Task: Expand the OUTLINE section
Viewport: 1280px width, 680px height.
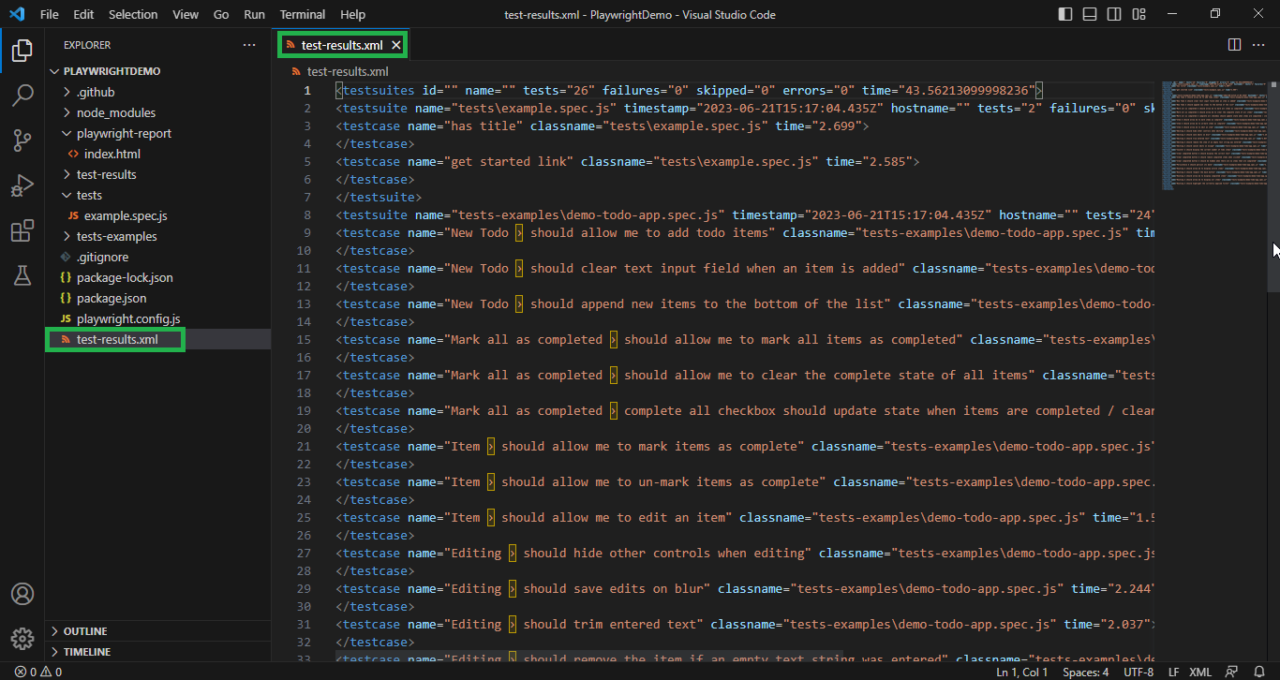Action: [85, 631]
